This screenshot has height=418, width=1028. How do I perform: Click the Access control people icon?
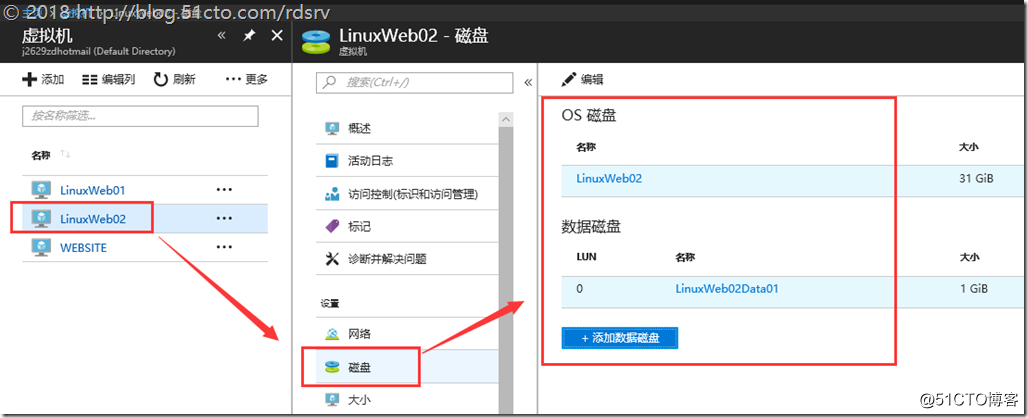333,194
